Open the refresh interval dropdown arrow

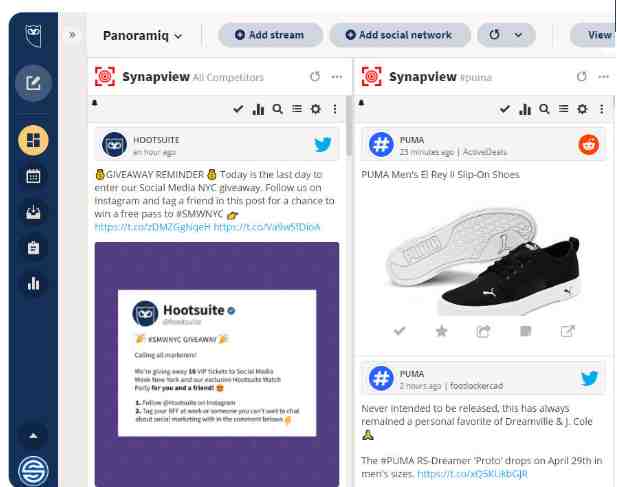518,35
